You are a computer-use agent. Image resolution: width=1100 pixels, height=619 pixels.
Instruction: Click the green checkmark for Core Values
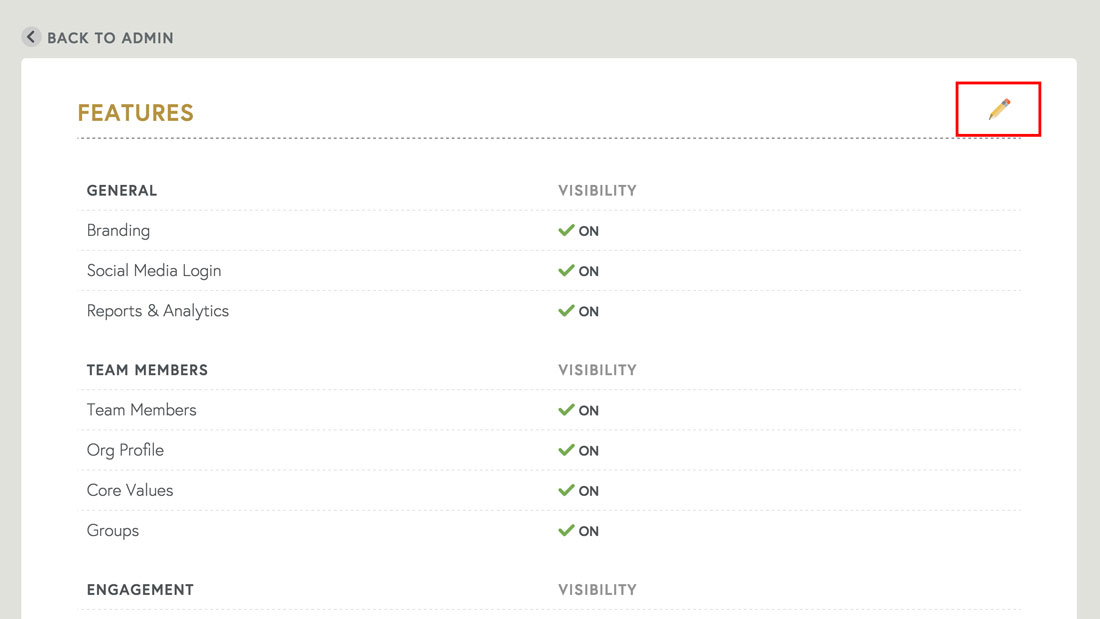[x=566, y=490]
